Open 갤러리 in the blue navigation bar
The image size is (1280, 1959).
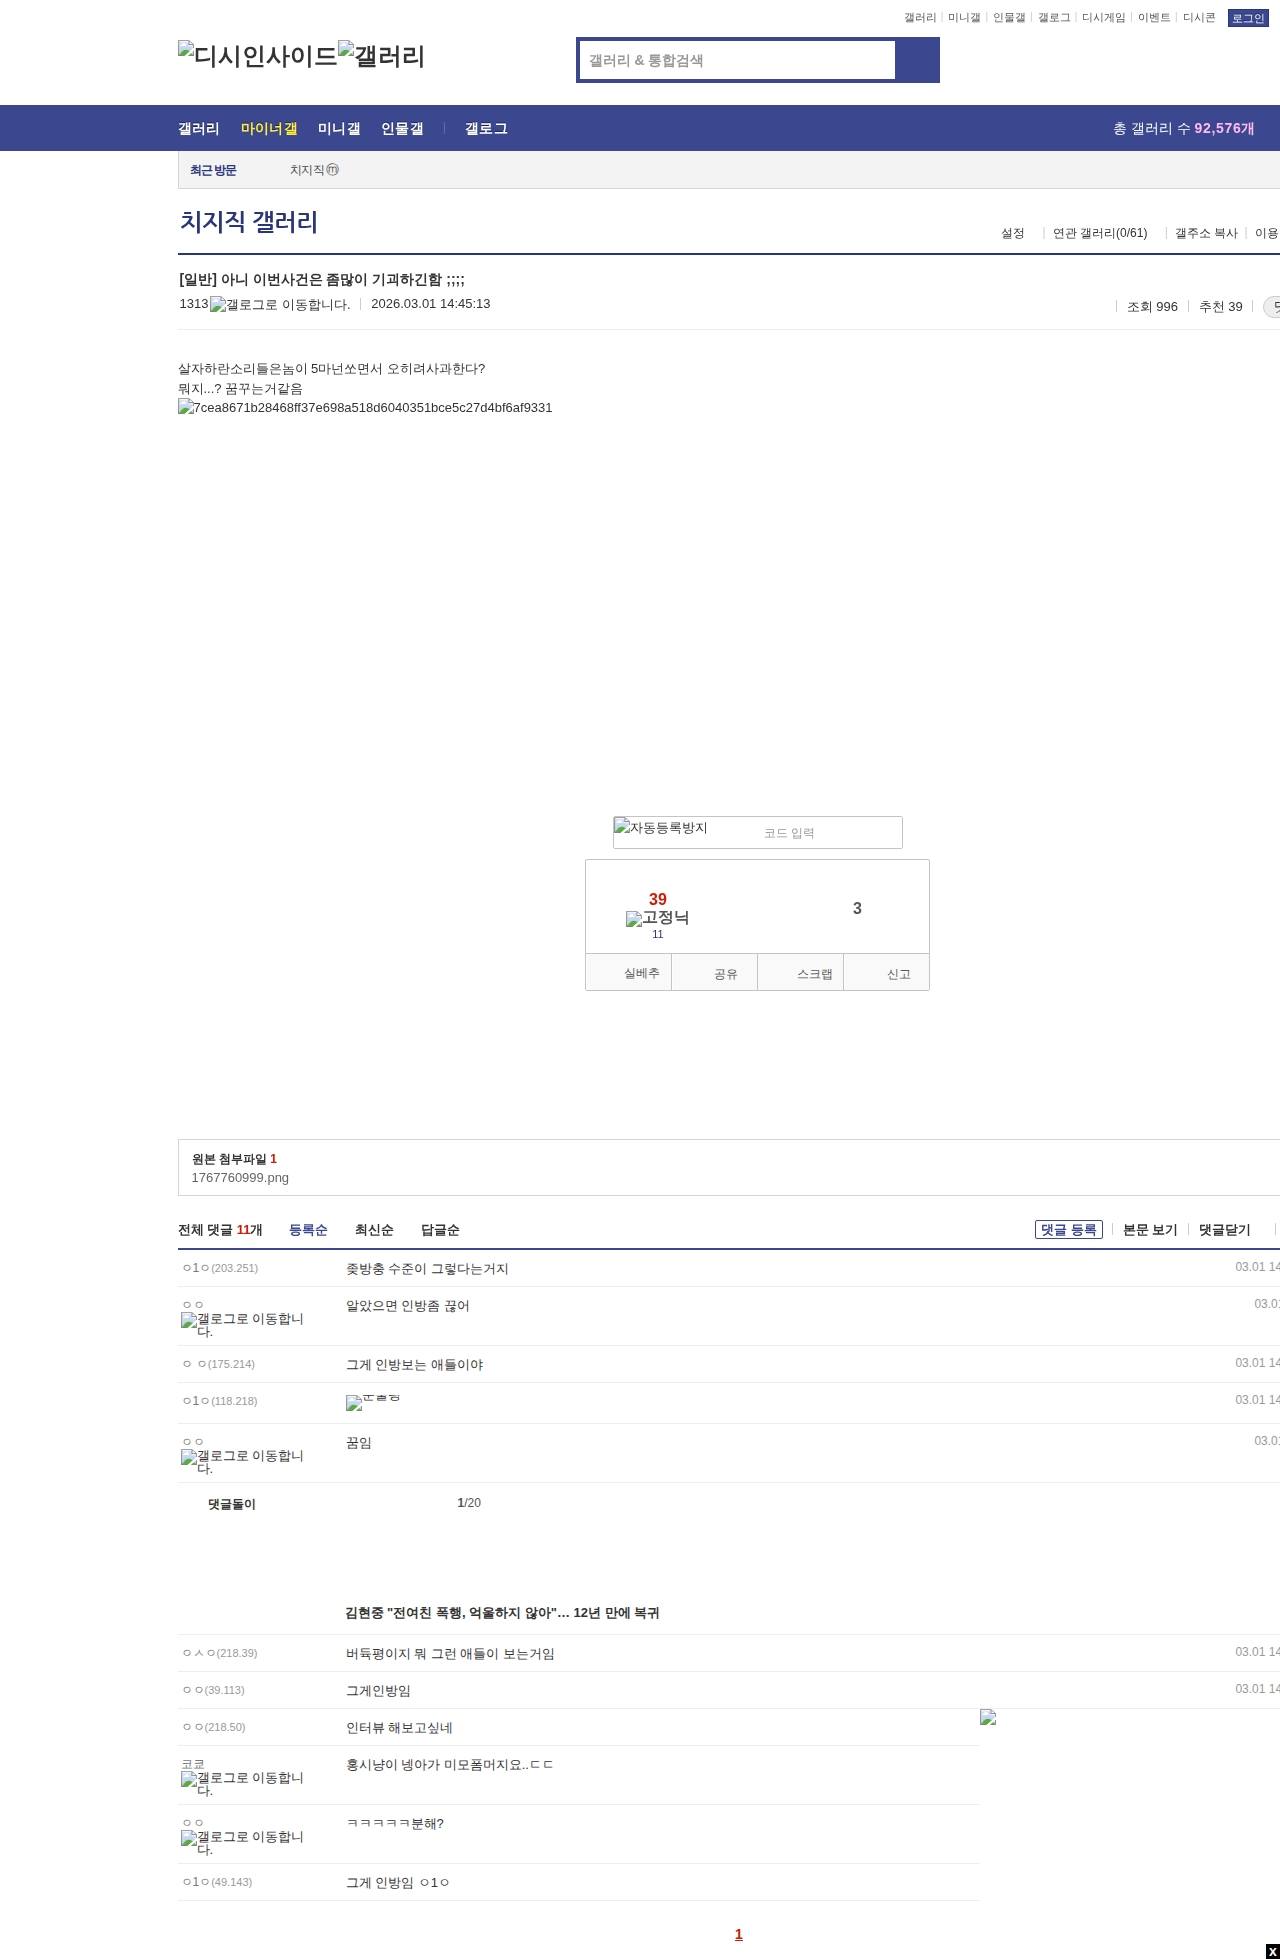199,129
